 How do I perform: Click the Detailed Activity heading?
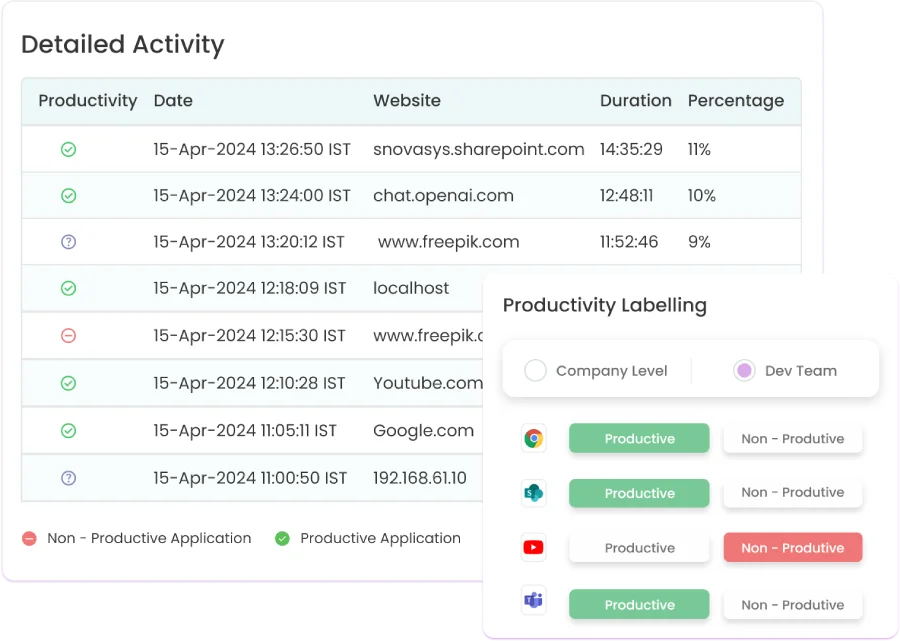coord(123,45)
